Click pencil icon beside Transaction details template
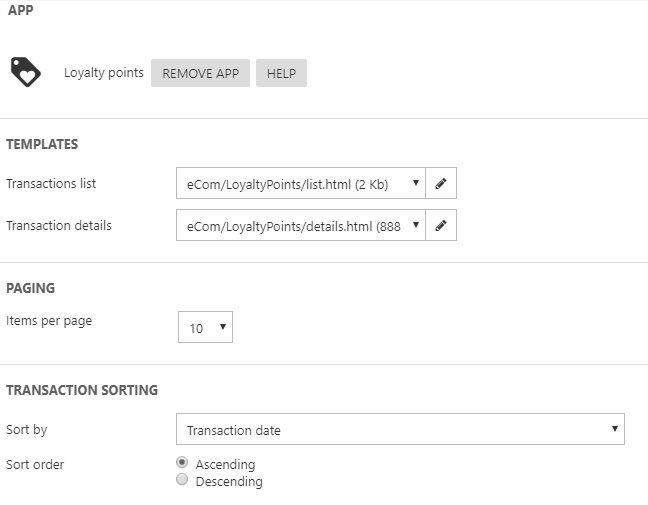648x505 pixels. [x=441, y=226]
